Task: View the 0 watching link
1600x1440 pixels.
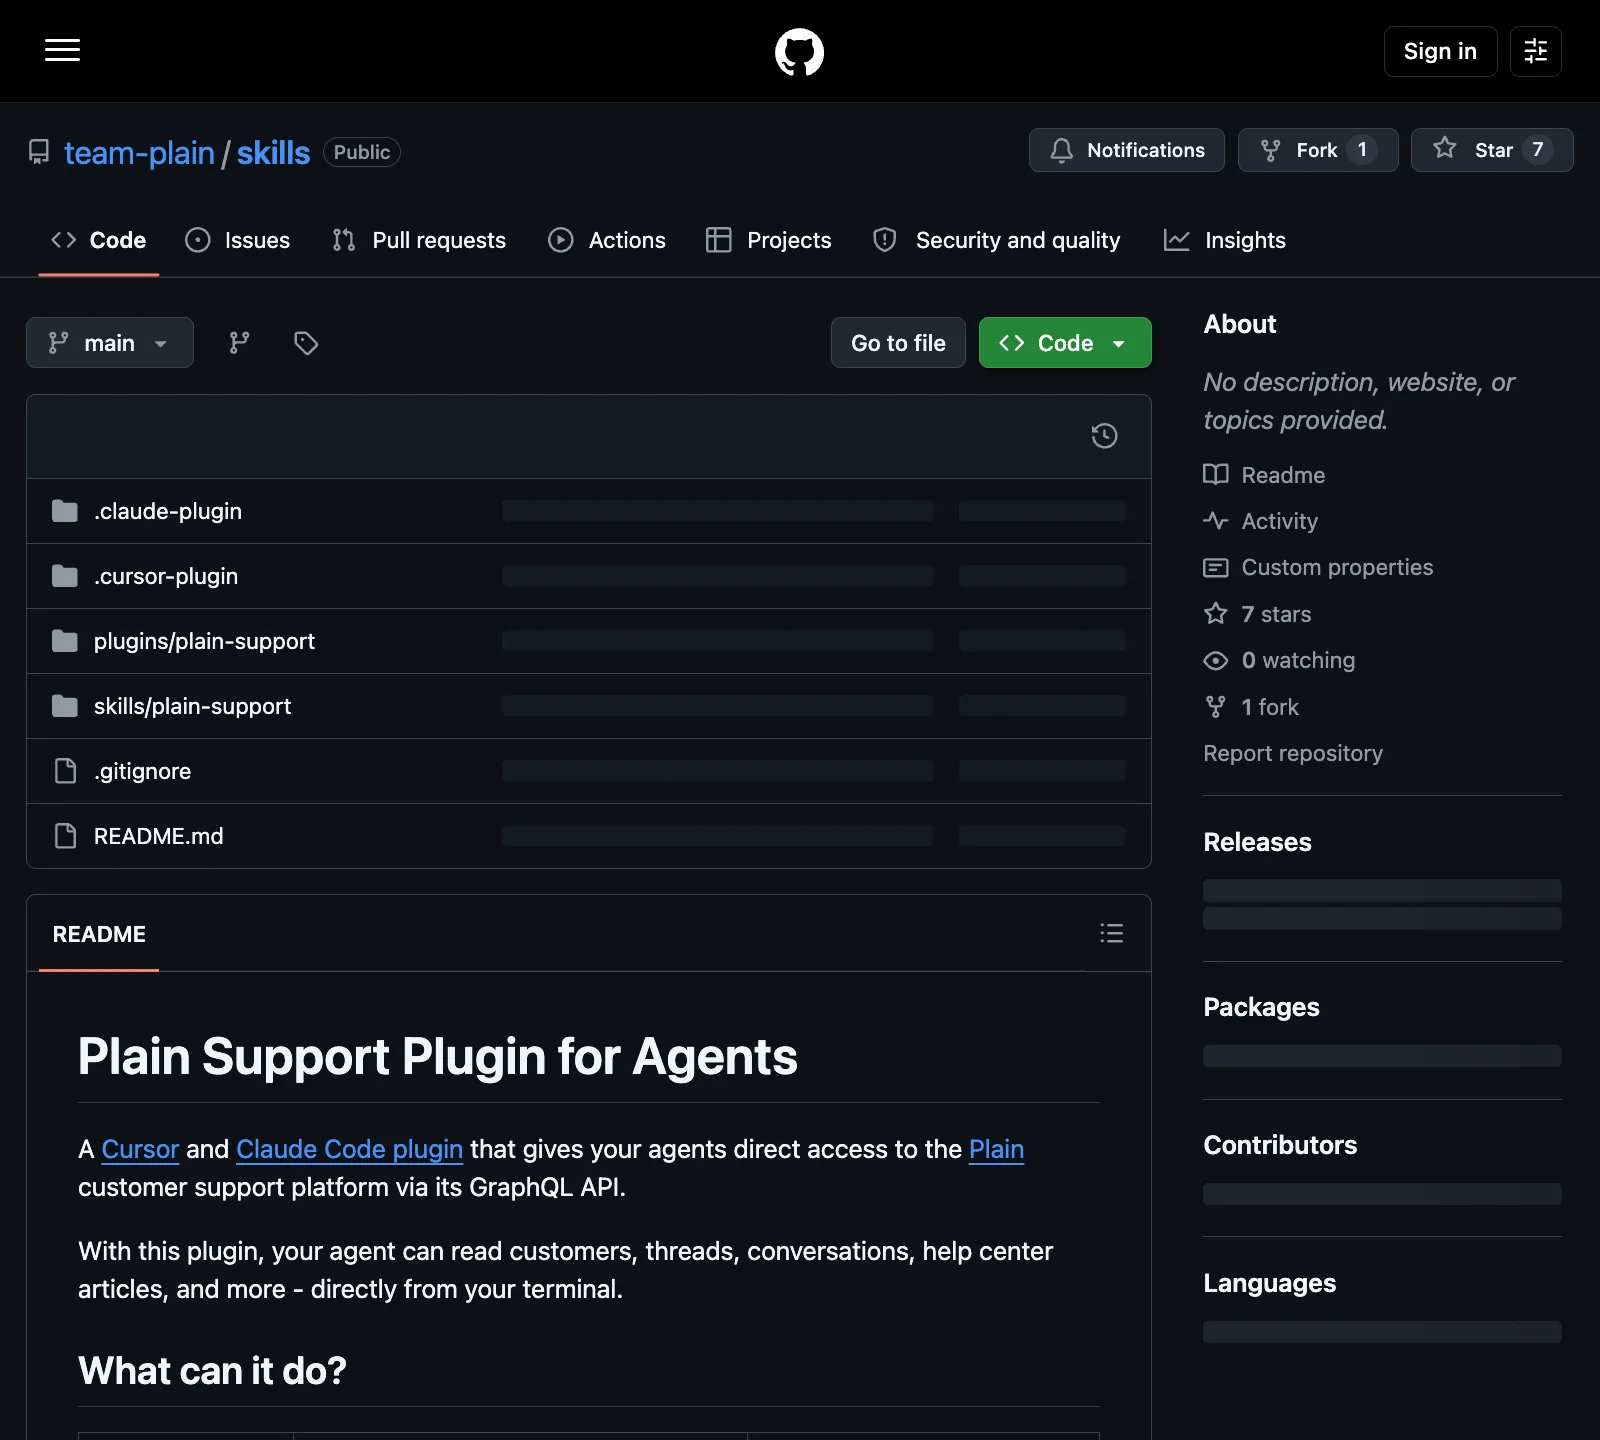Action: [x=1279, y=660]
